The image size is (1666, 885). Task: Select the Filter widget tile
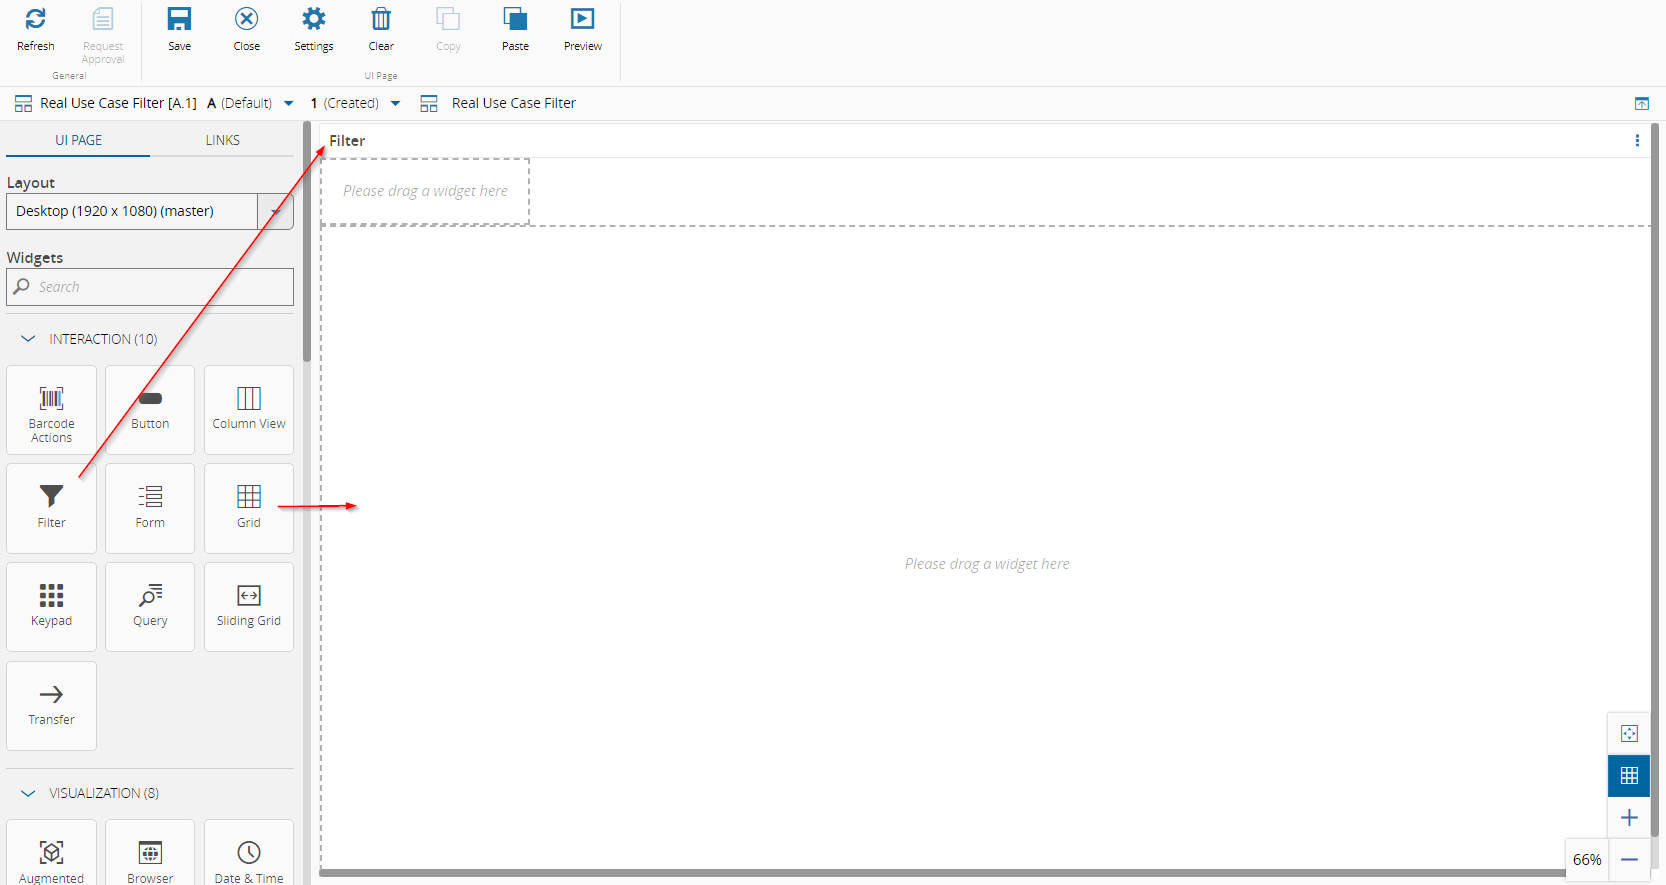point(51,508)
